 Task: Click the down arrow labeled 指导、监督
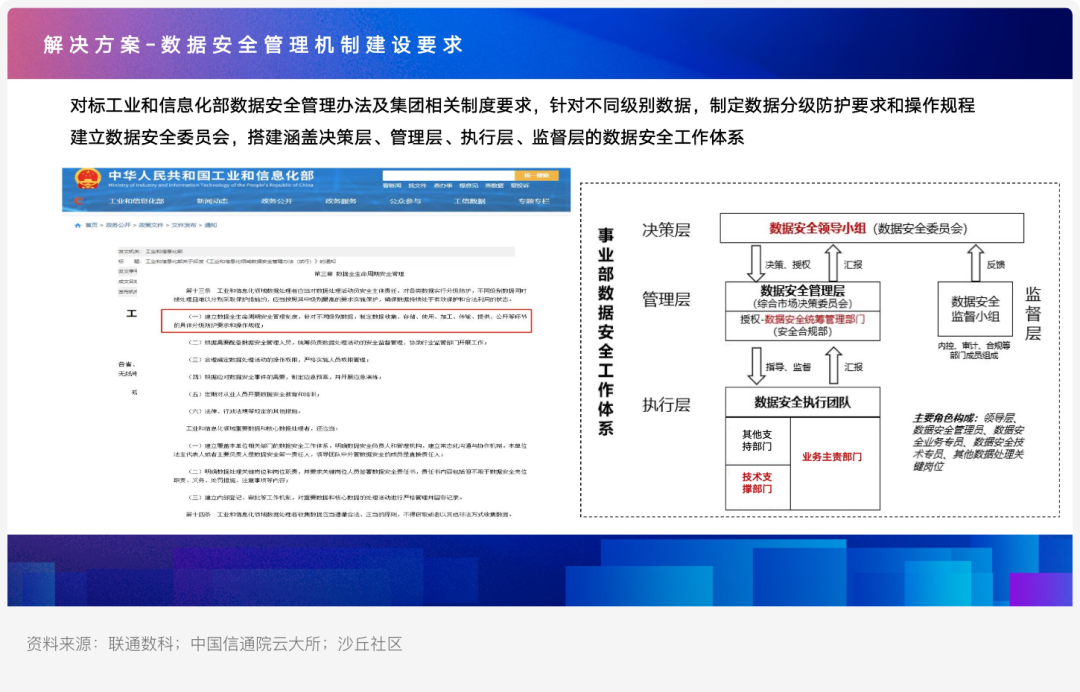tap(753, 366)
